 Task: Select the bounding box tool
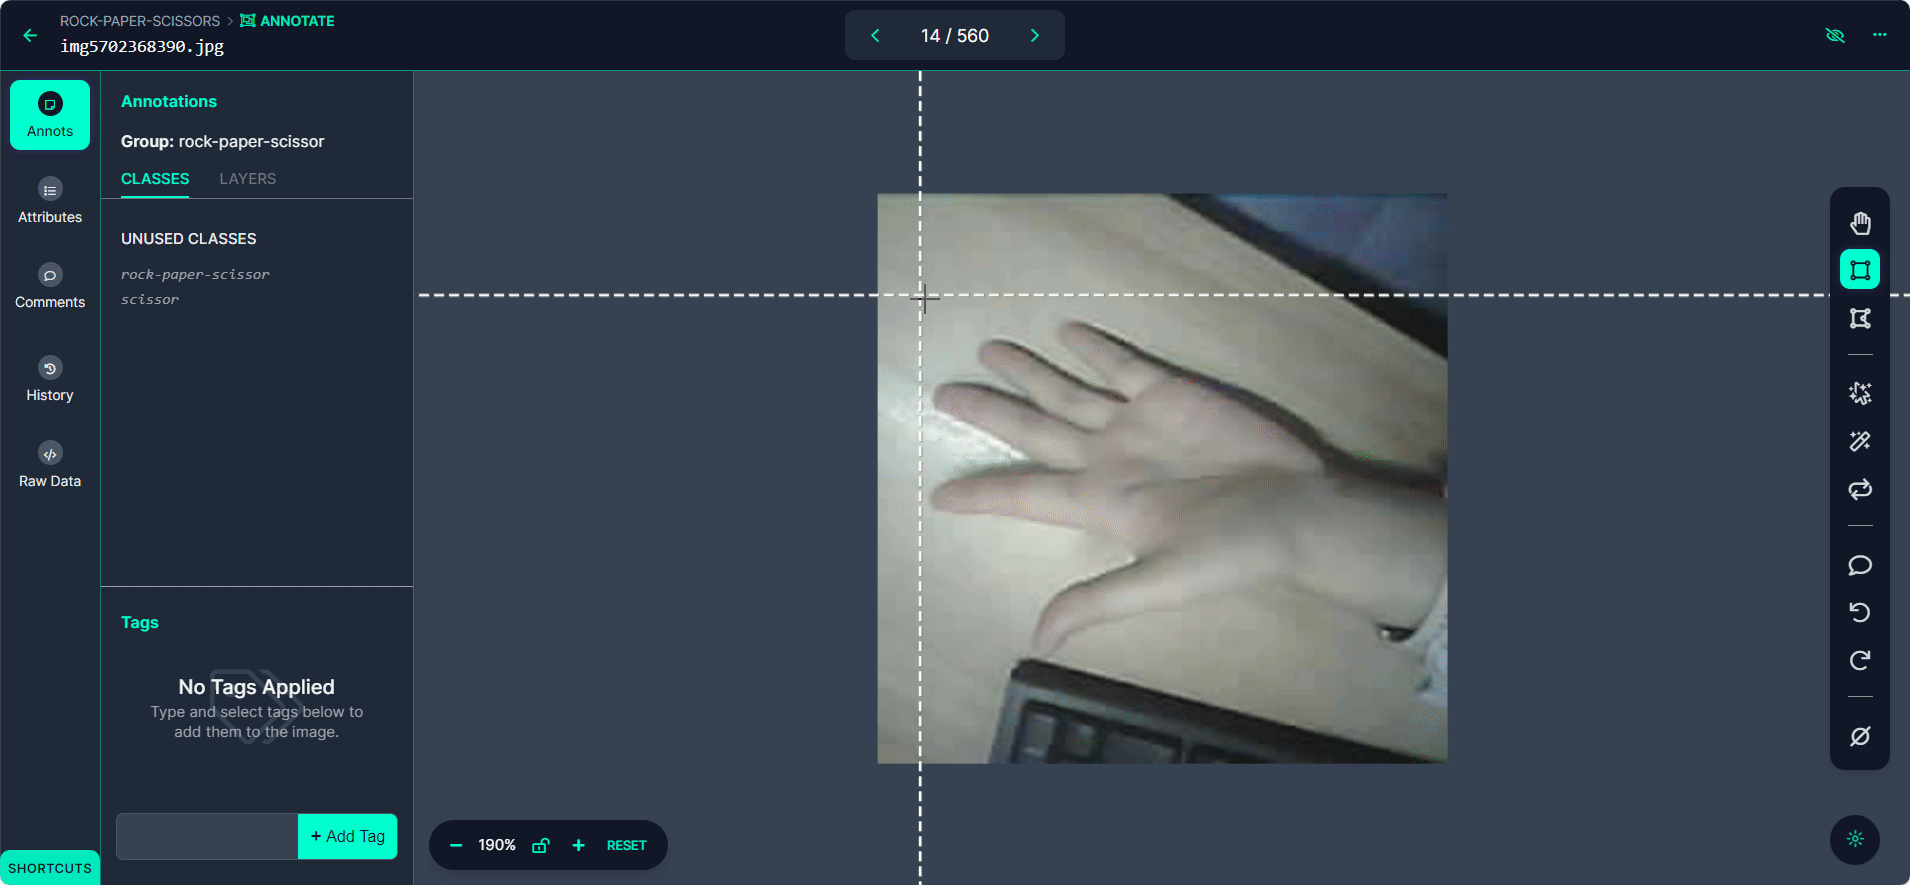point(1859,270)
